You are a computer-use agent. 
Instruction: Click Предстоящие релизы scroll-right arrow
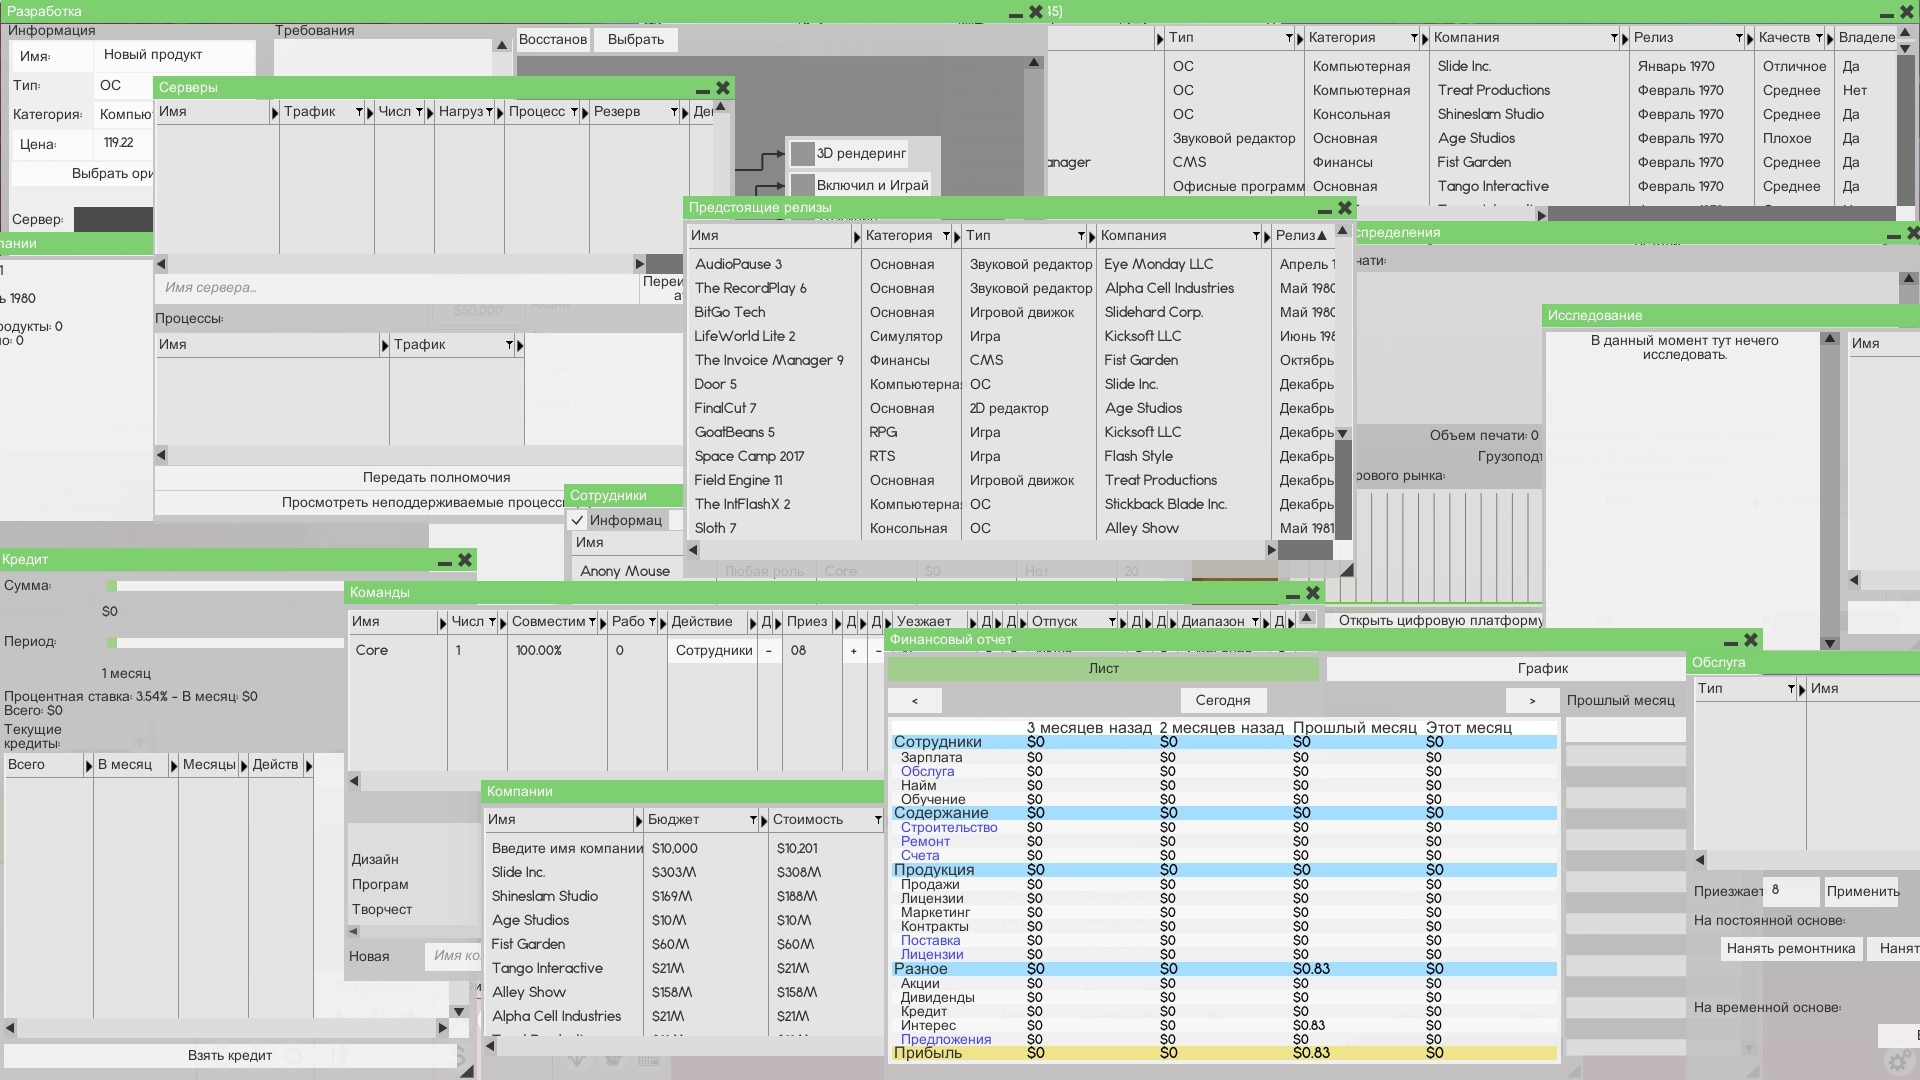(x=1271, y=550)
